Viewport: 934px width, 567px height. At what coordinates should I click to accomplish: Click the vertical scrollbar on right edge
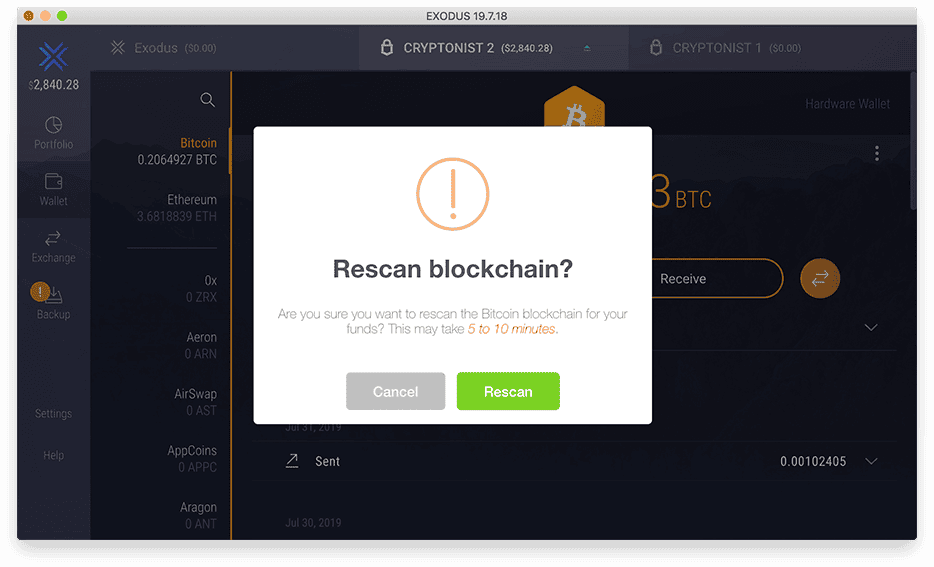click(x=913, y=141)
